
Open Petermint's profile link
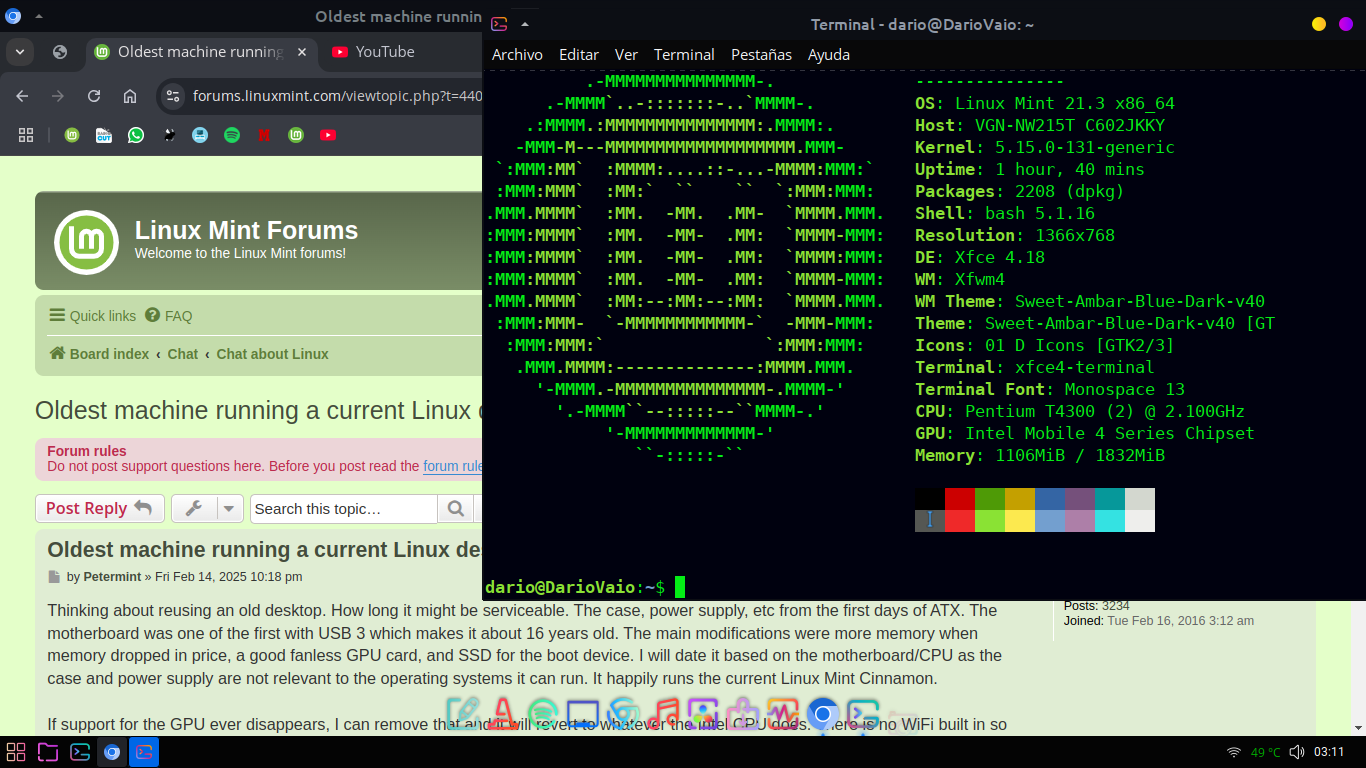click(112, 577)
